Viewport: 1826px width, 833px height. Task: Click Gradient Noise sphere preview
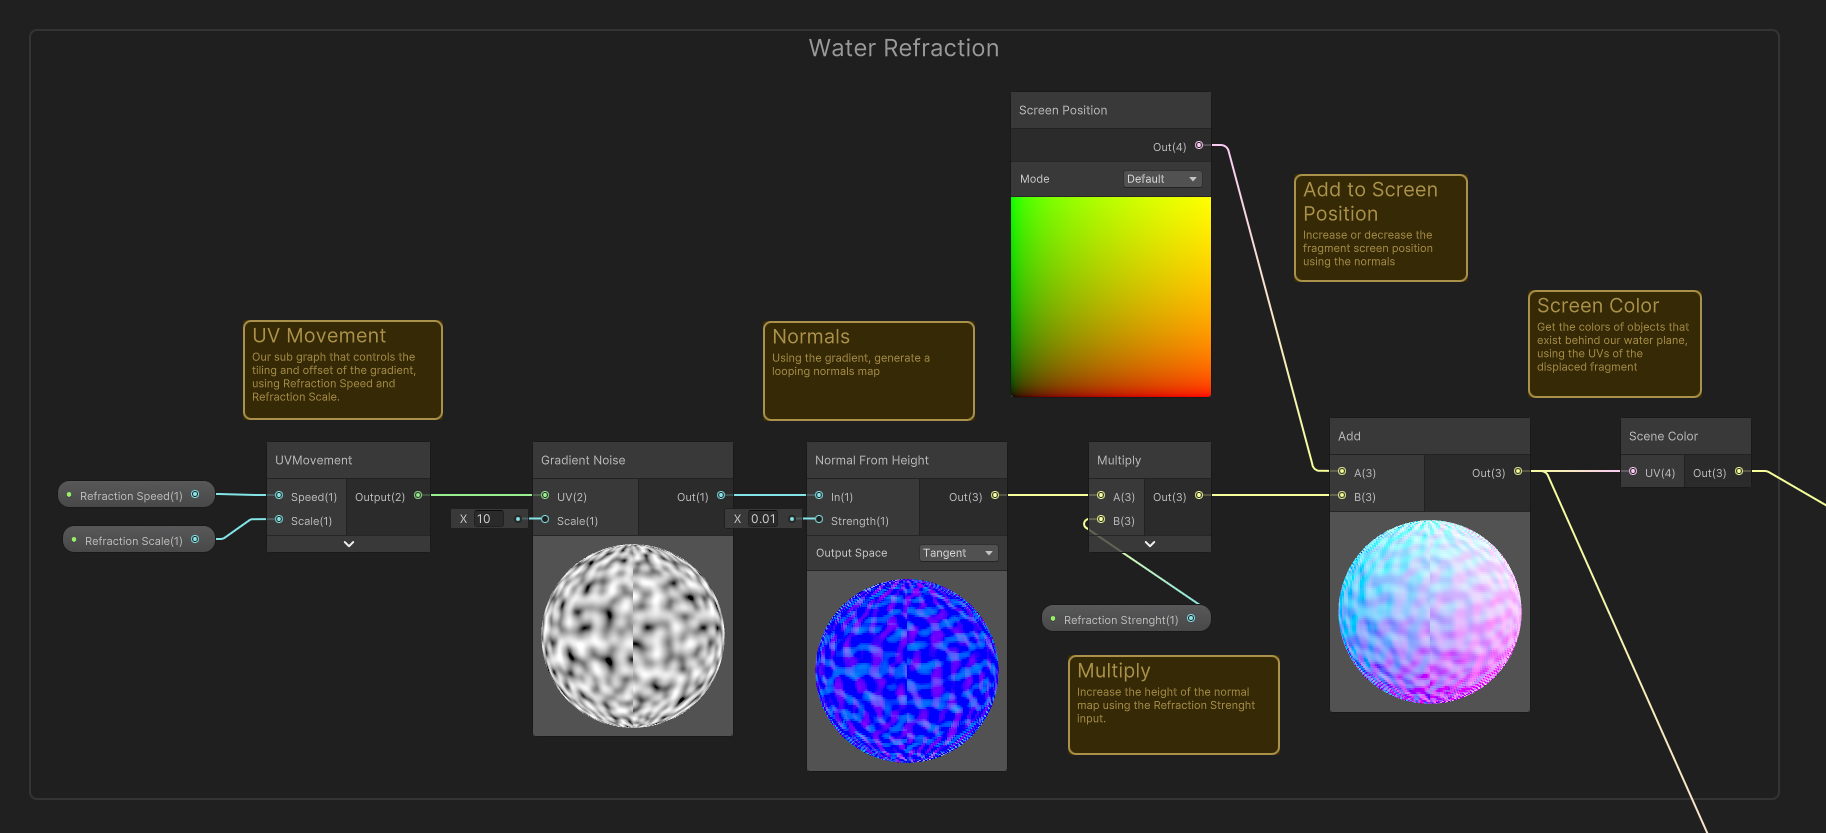click(x=633, y=636)
